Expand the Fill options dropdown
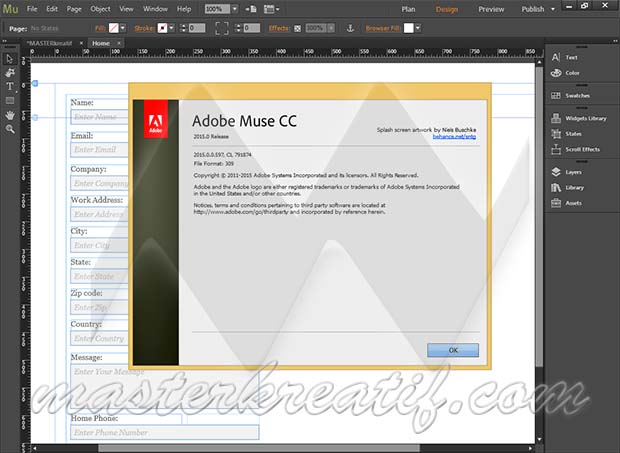Viewport: 620px width, 453px height. pyautogui.click(x=123, y=28)
